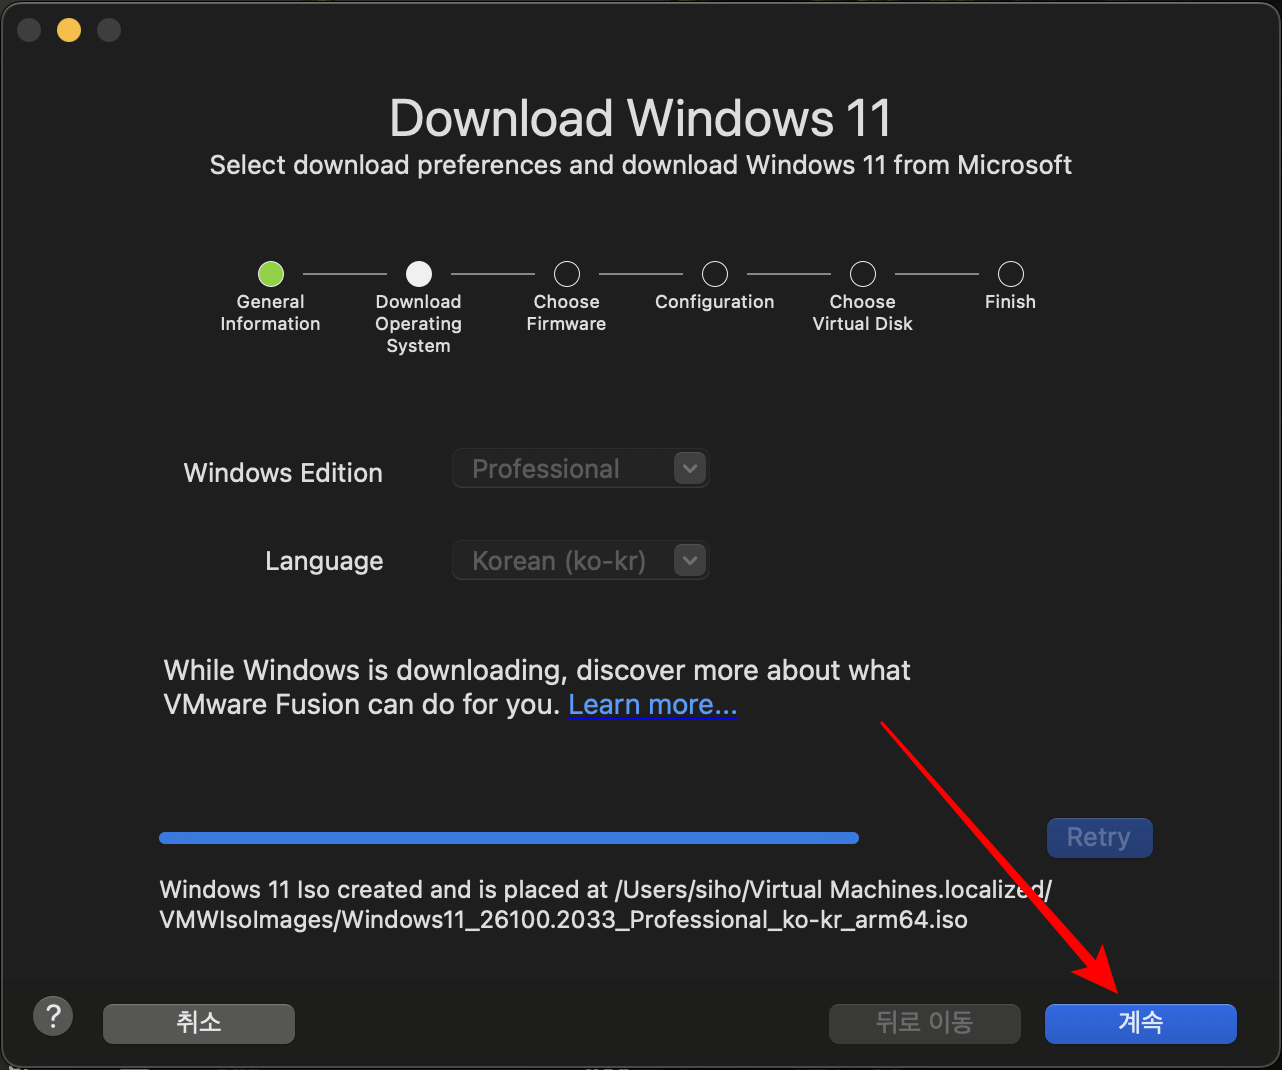Click the Download Windows 11 heading
This screenshot has height=1070, width=1282.
pyautogui.click(x=640, y=118)
